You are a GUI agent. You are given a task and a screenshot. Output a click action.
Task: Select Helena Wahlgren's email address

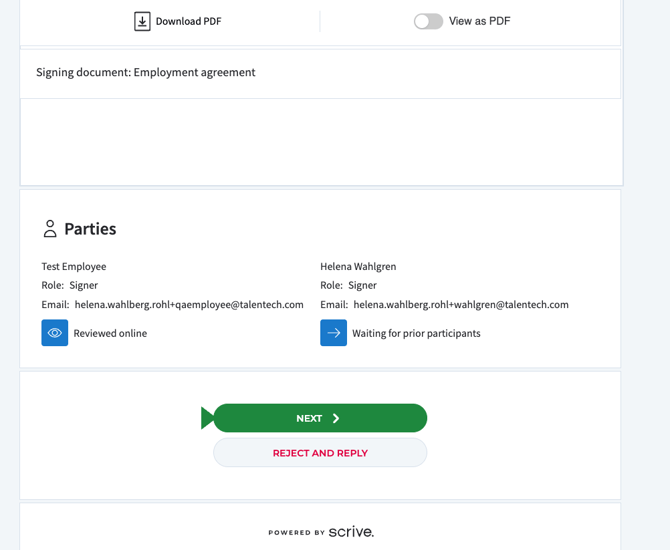(x=460, y=305)
